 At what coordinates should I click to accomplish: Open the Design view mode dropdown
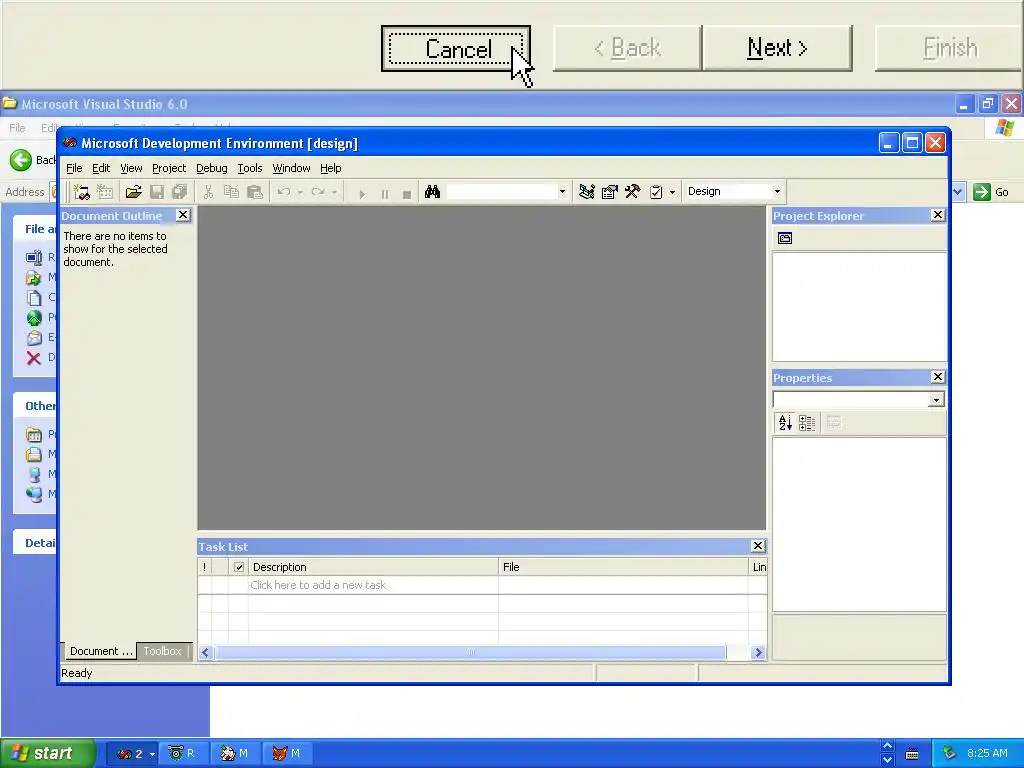[x=777, y=191]
